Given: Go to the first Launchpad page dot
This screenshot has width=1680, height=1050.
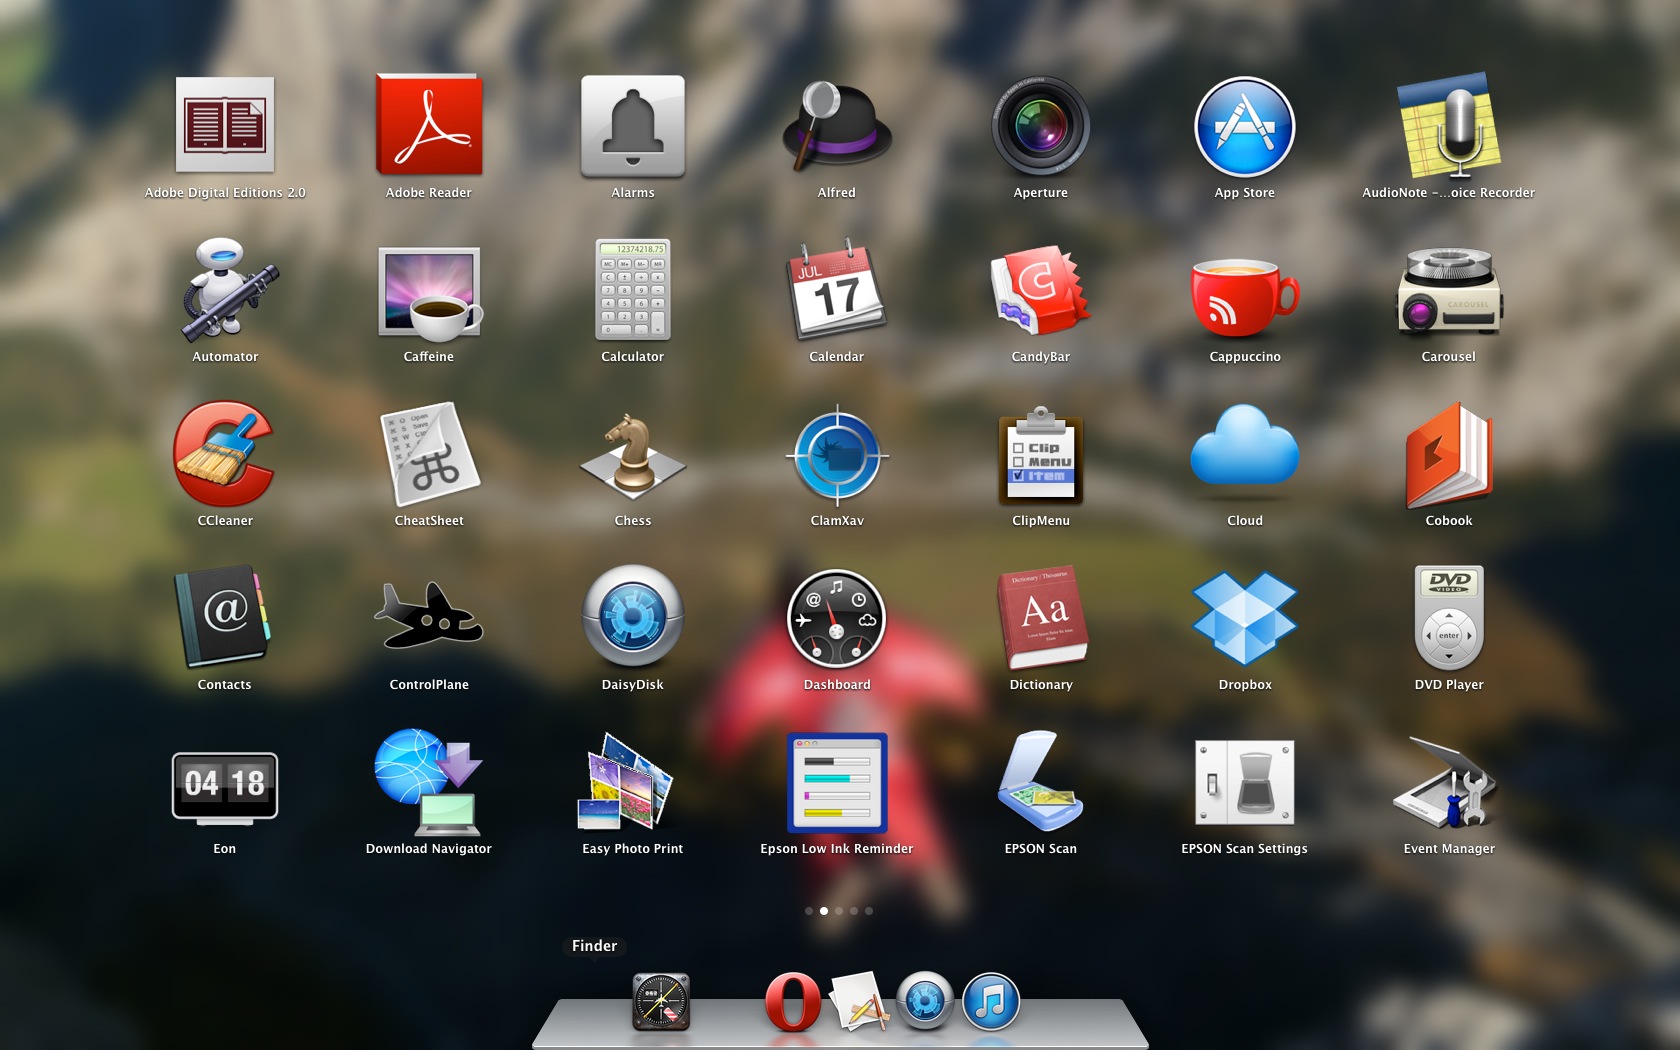Looking at the screenshot, I should click(x=809, y=911).
